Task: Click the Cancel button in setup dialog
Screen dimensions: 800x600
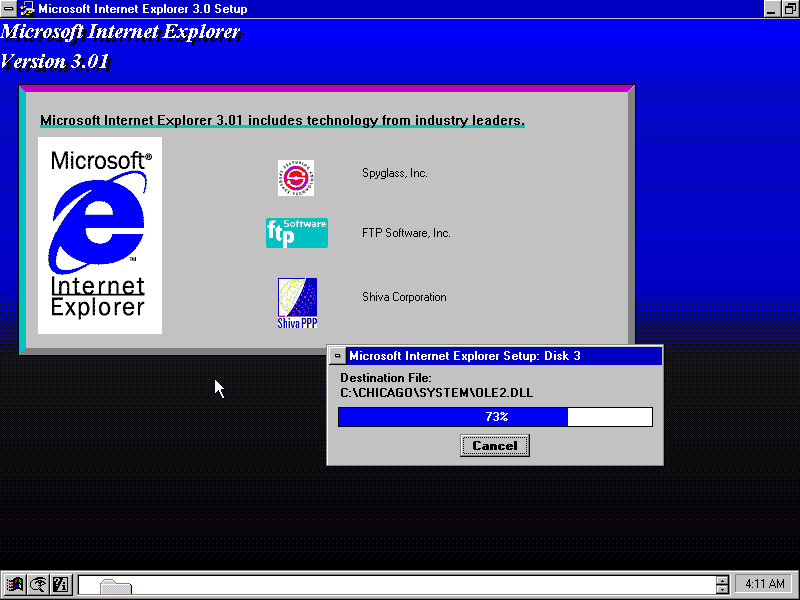Action: 494,445
